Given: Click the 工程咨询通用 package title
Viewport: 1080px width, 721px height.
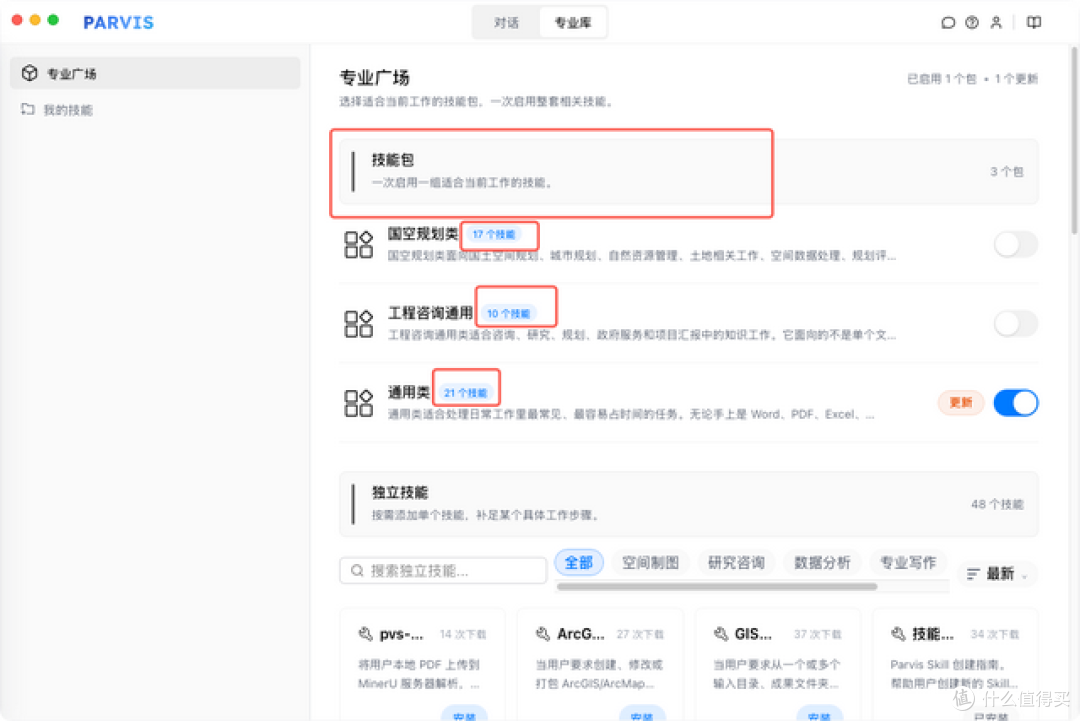Looking at the screenshot, I should [x=430, y=313].
